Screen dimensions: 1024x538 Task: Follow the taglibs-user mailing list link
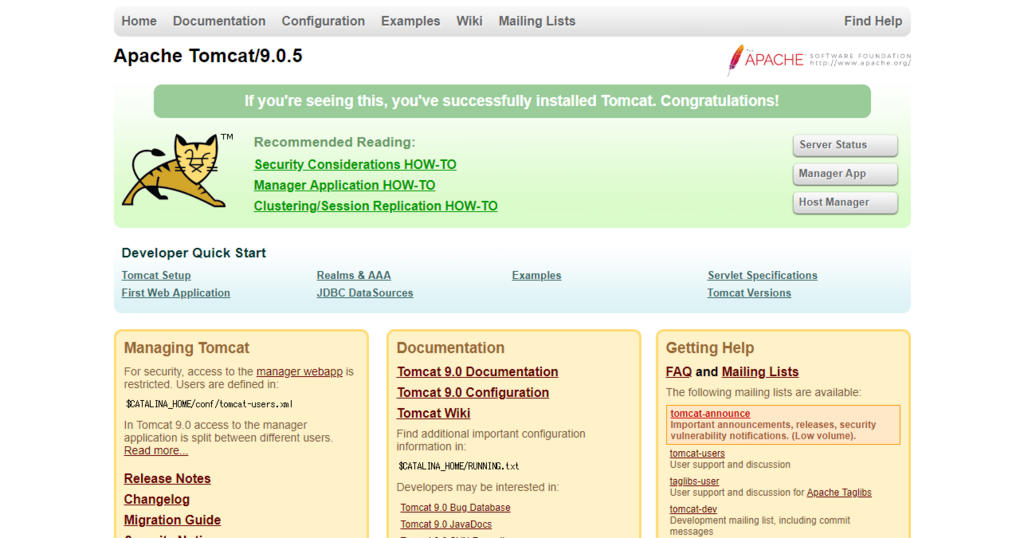tap(694, 482)
